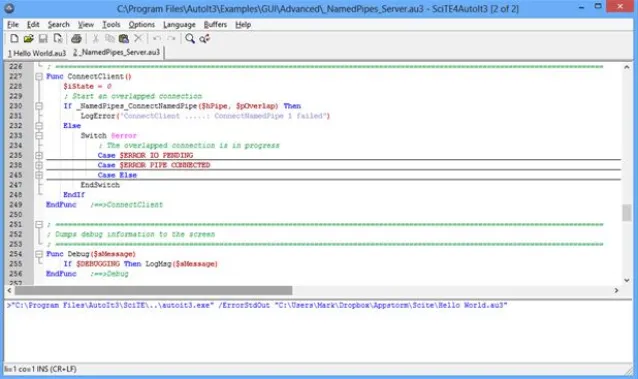Expand the Case Else fold at line 245
The height and width of the screenshot is (379, 638).
point(39,175)
